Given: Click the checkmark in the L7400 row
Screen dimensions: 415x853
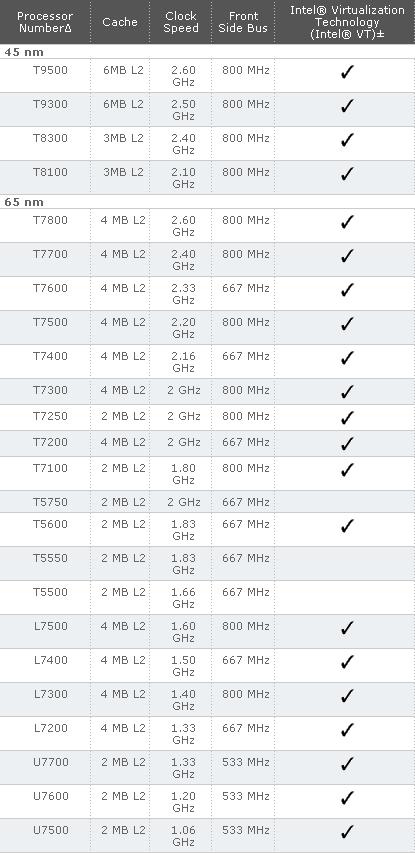Looking at the screenshot, I should [347, 662].
